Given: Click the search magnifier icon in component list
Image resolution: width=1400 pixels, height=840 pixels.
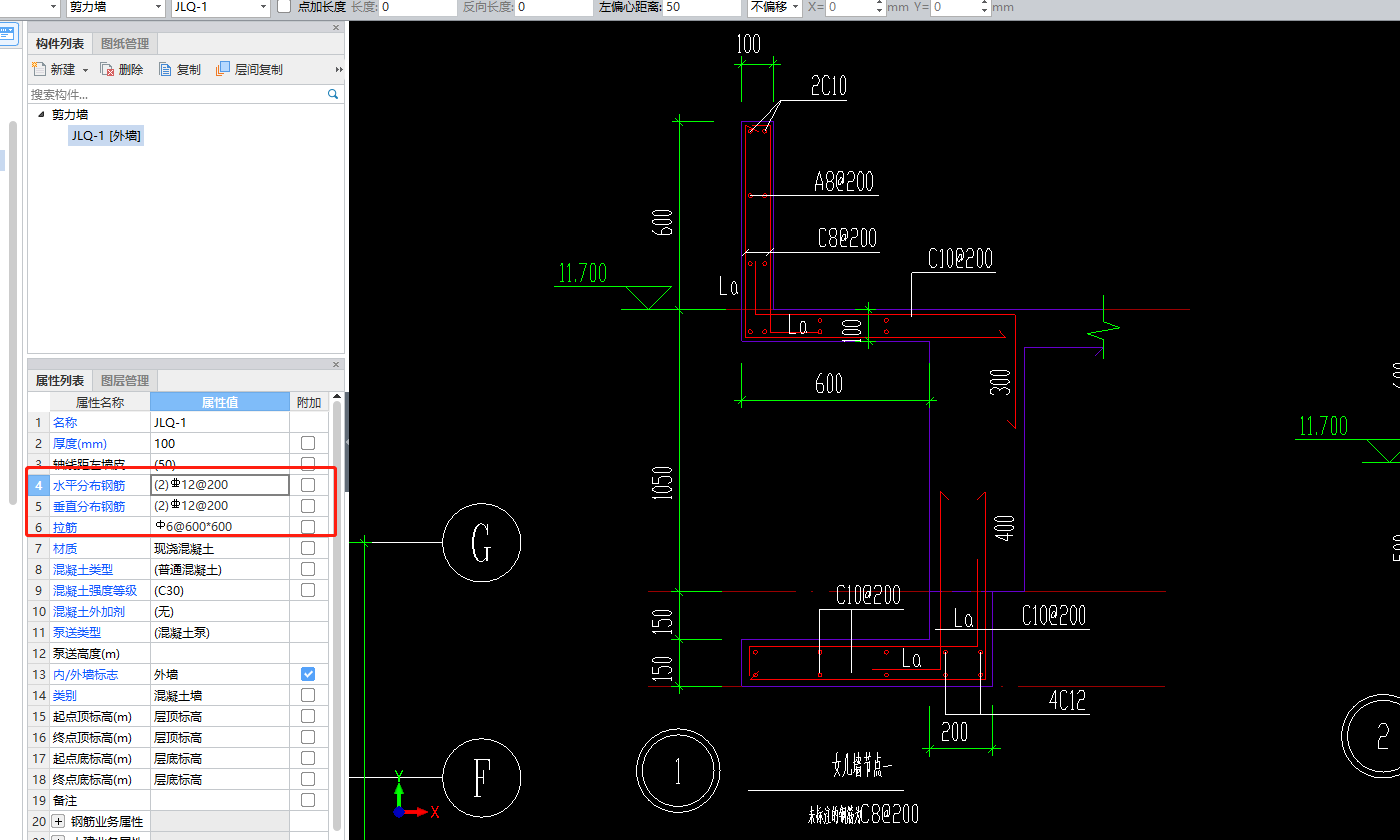Looking at the screenshot, I should tap(333, 94).
